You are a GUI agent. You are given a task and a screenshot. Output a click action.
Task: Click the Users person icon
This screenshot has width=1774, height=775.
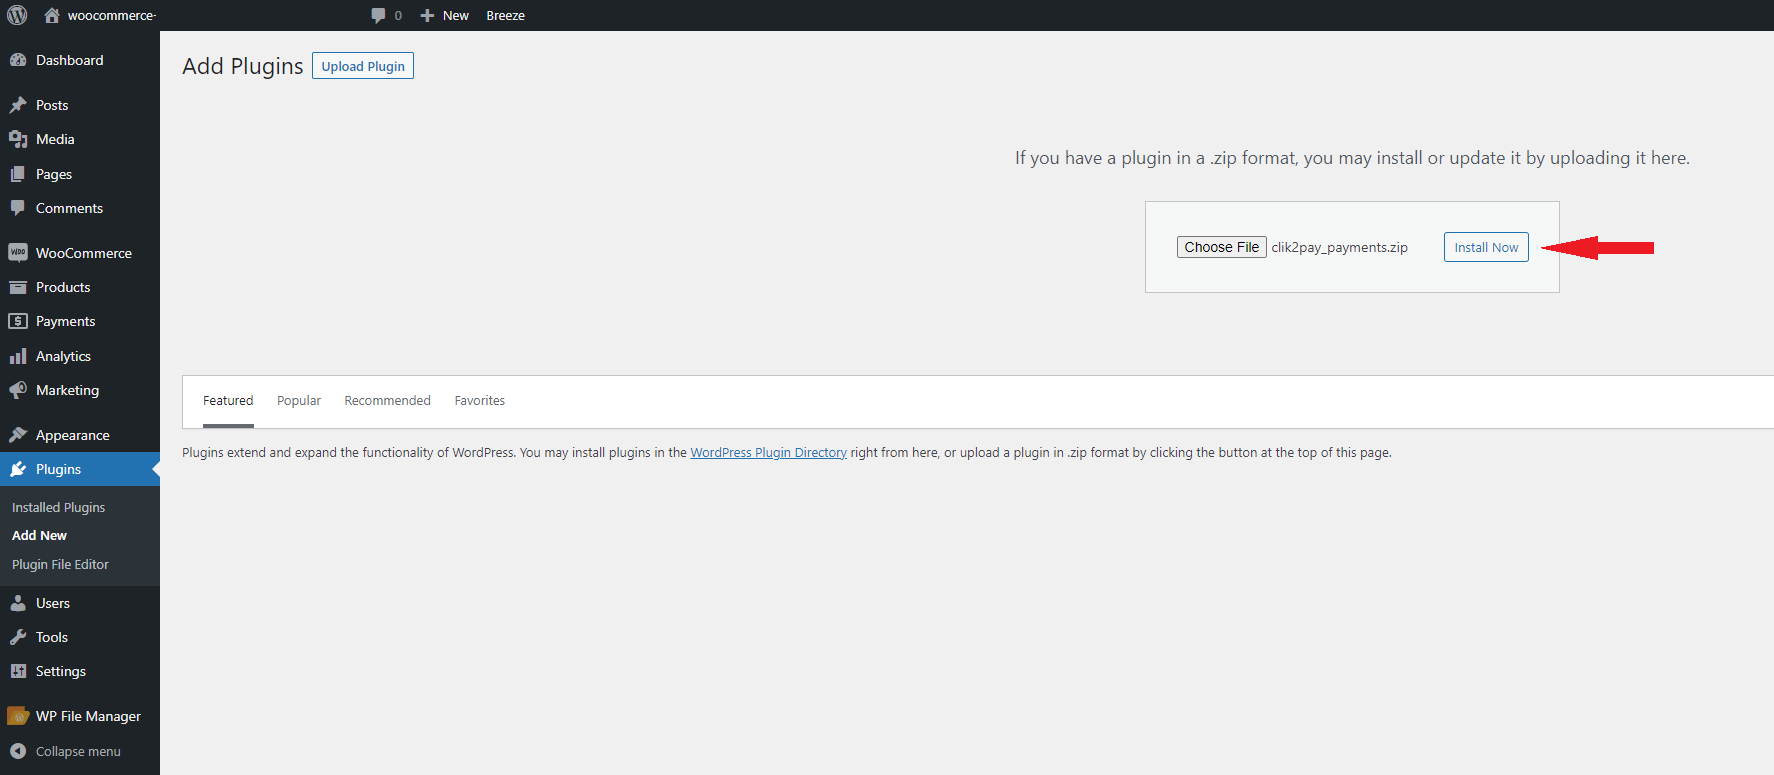(x=18, y=603)
